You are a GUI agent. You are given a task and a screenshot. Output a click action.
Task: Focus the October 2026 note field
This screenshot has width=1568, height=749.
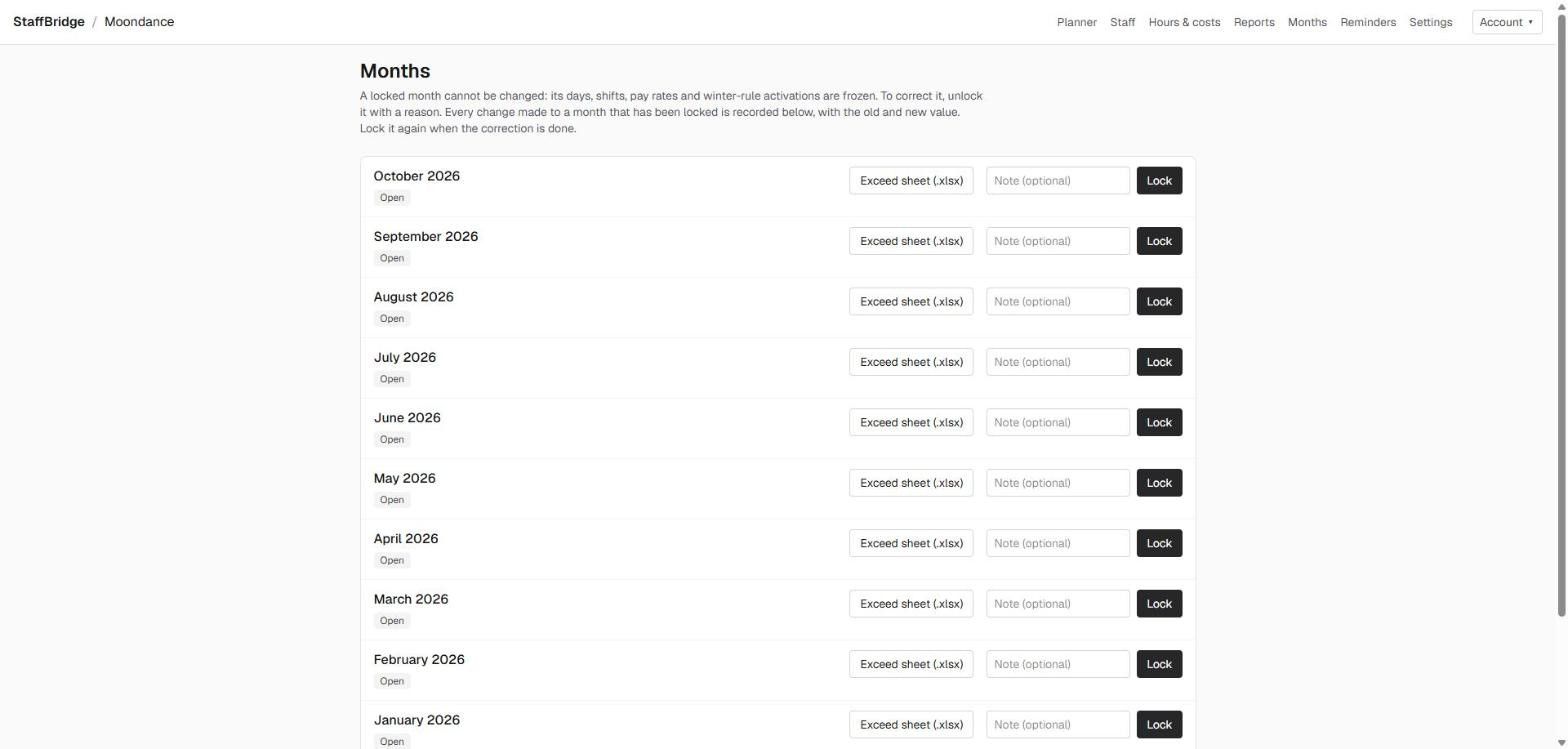point(1058,181)
